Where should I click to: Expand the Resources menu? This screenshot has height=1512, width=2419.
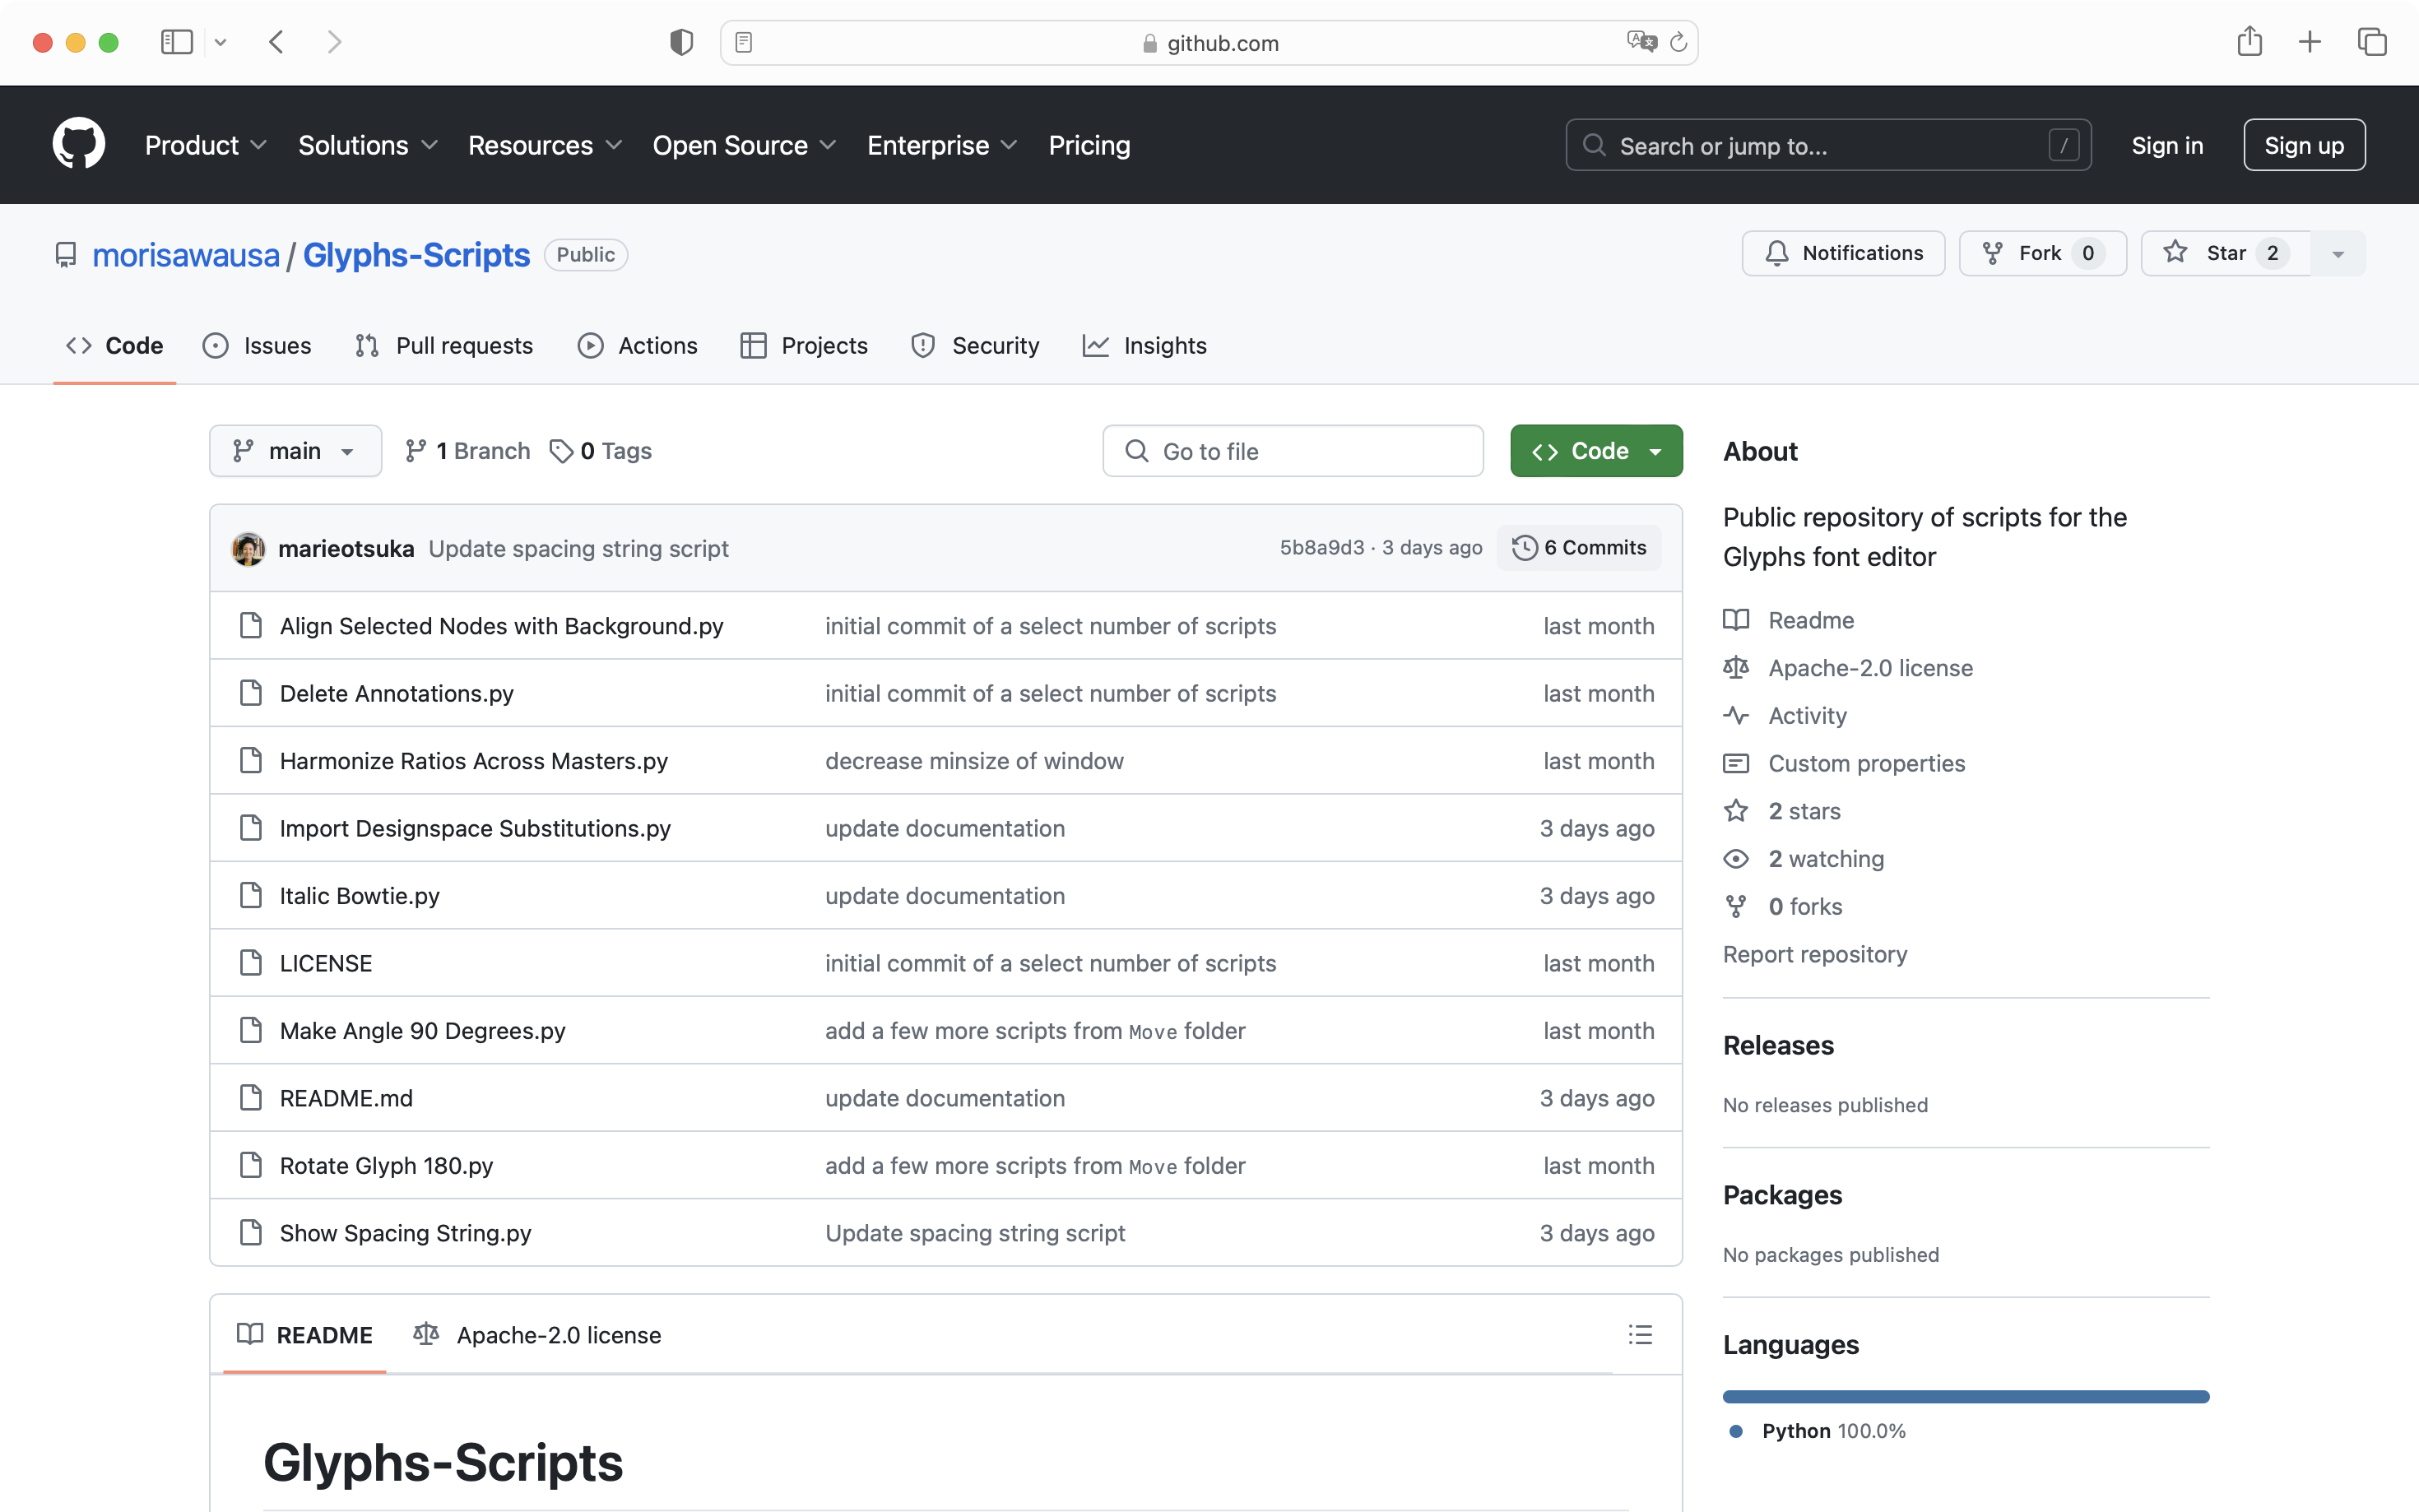(545, 145)
